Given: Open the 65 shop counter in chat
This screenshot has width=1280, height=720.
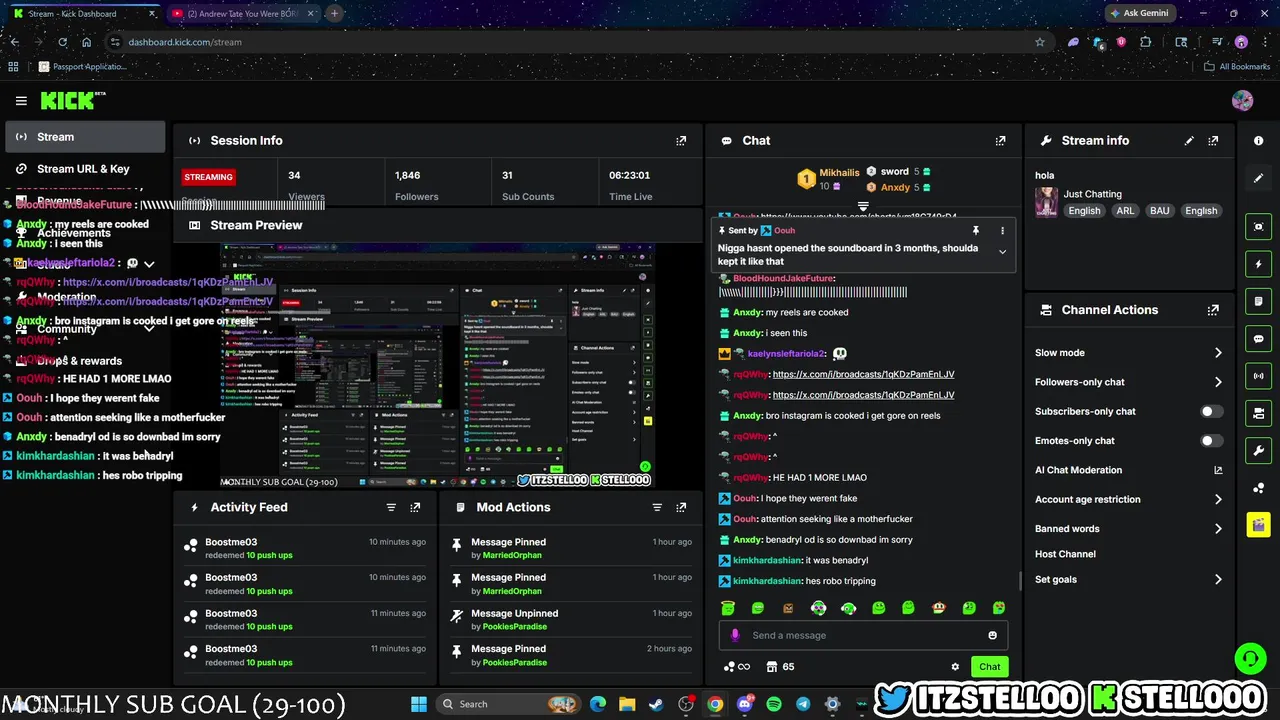Looking at the screenshot, I should point(780,667).
